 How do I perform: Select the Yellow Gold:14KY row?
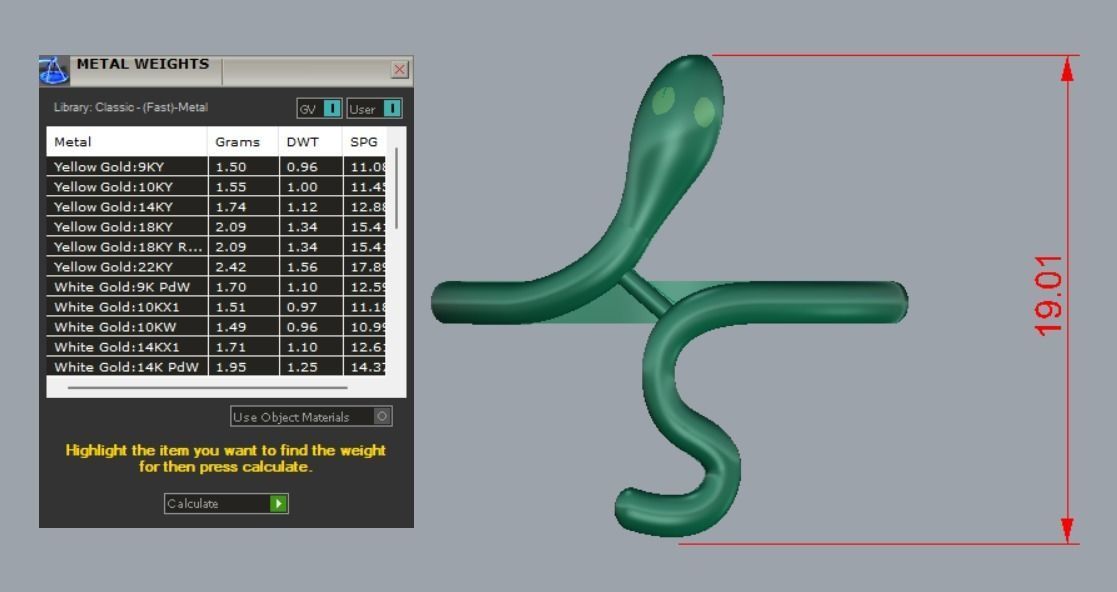(x=217, y=207)
